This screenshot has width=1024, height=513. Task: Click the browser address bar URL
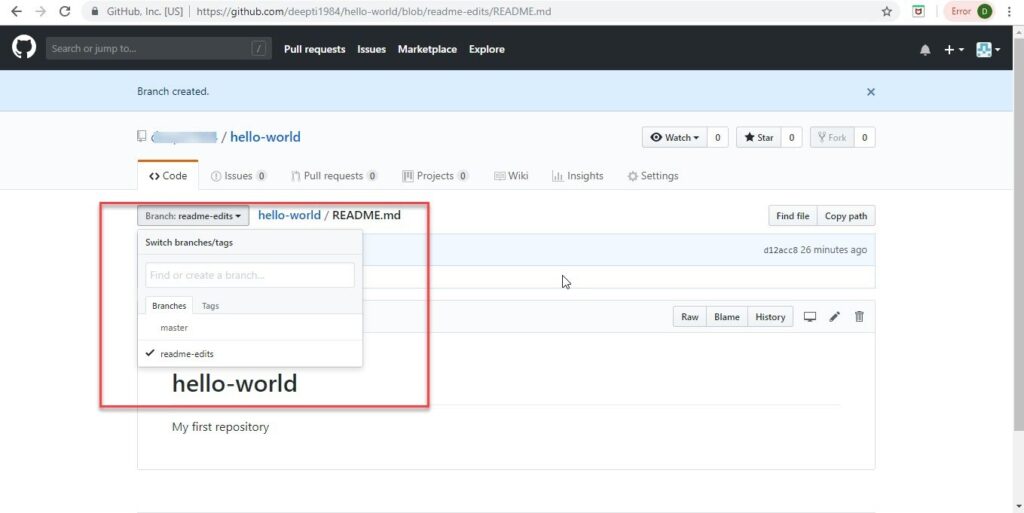pyautogui.click(x=374, y=11)
